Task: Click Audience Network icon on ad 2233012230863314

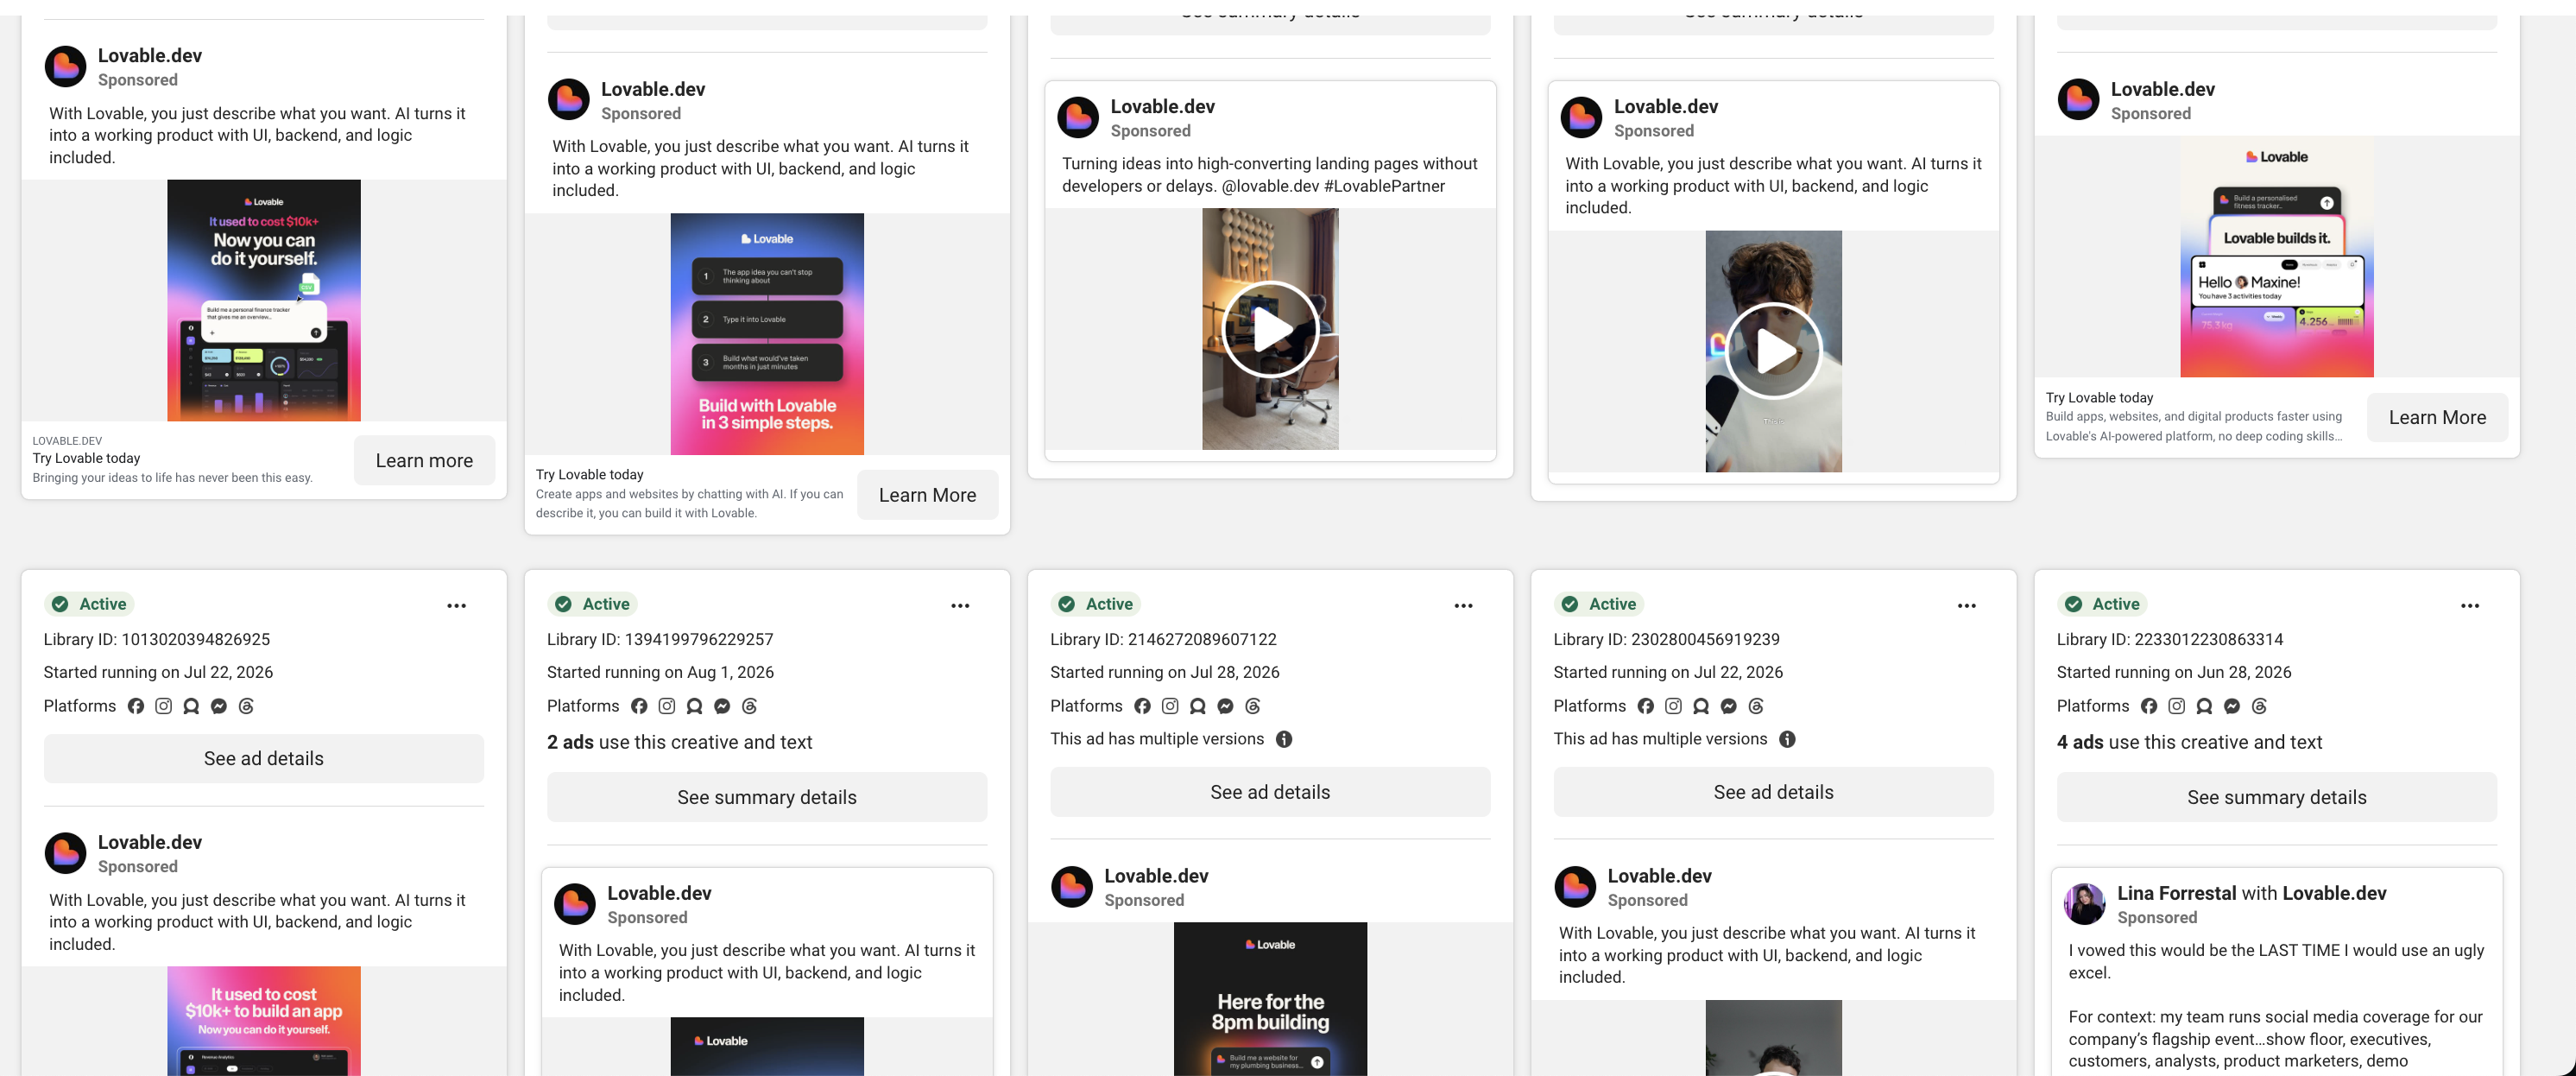Action: pyautogui.click(x=2204, y=706)
